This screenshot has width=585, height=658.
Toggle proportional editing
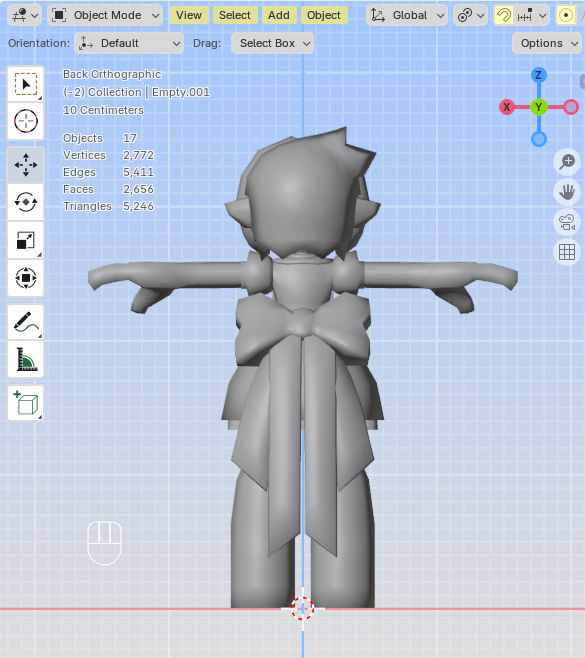[566, 16]
